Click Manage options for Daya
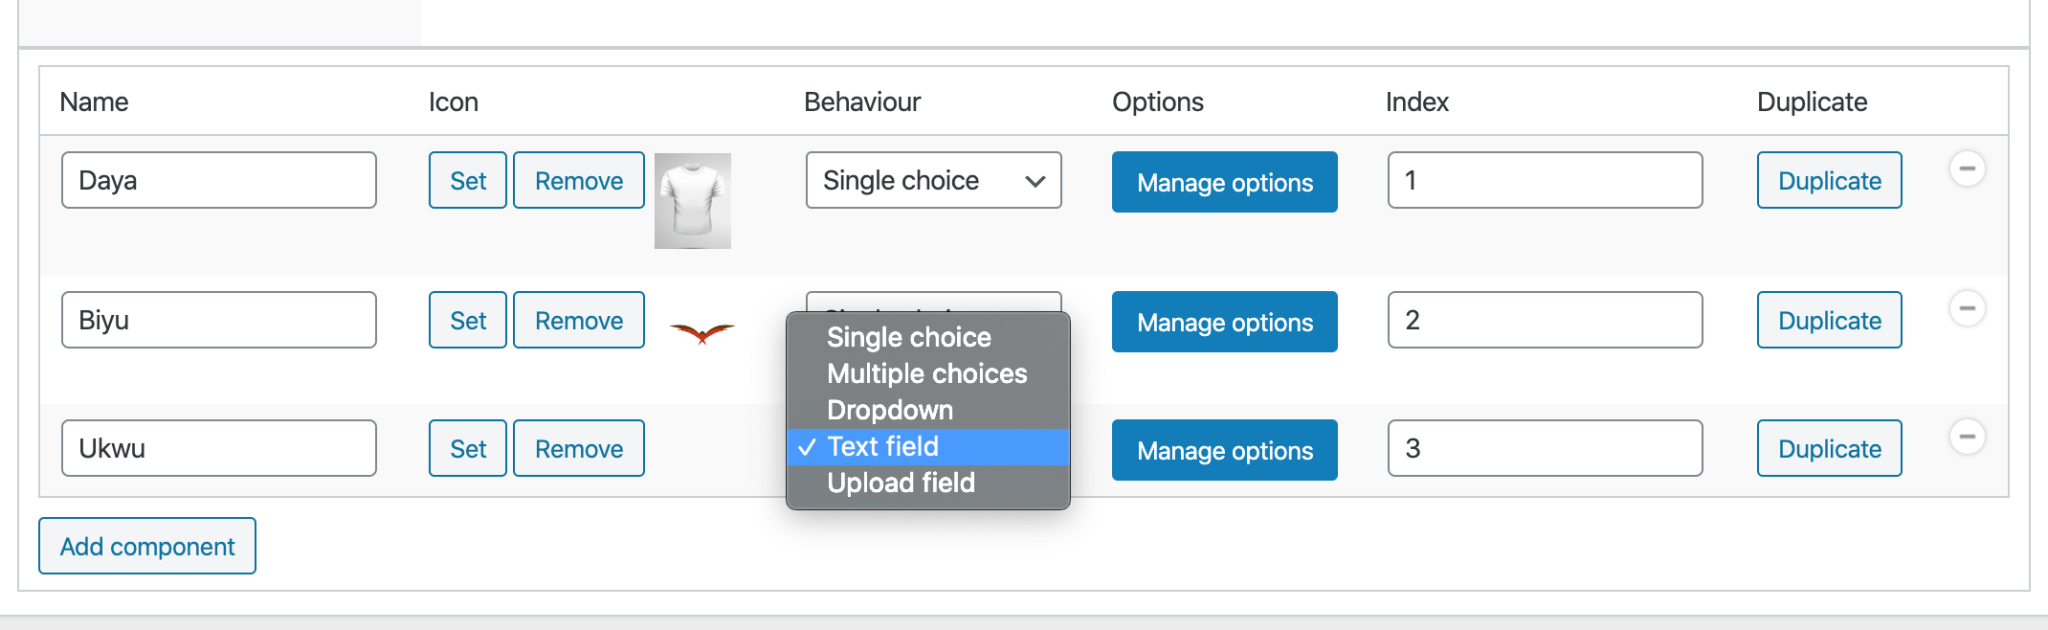 point(1224,182)
